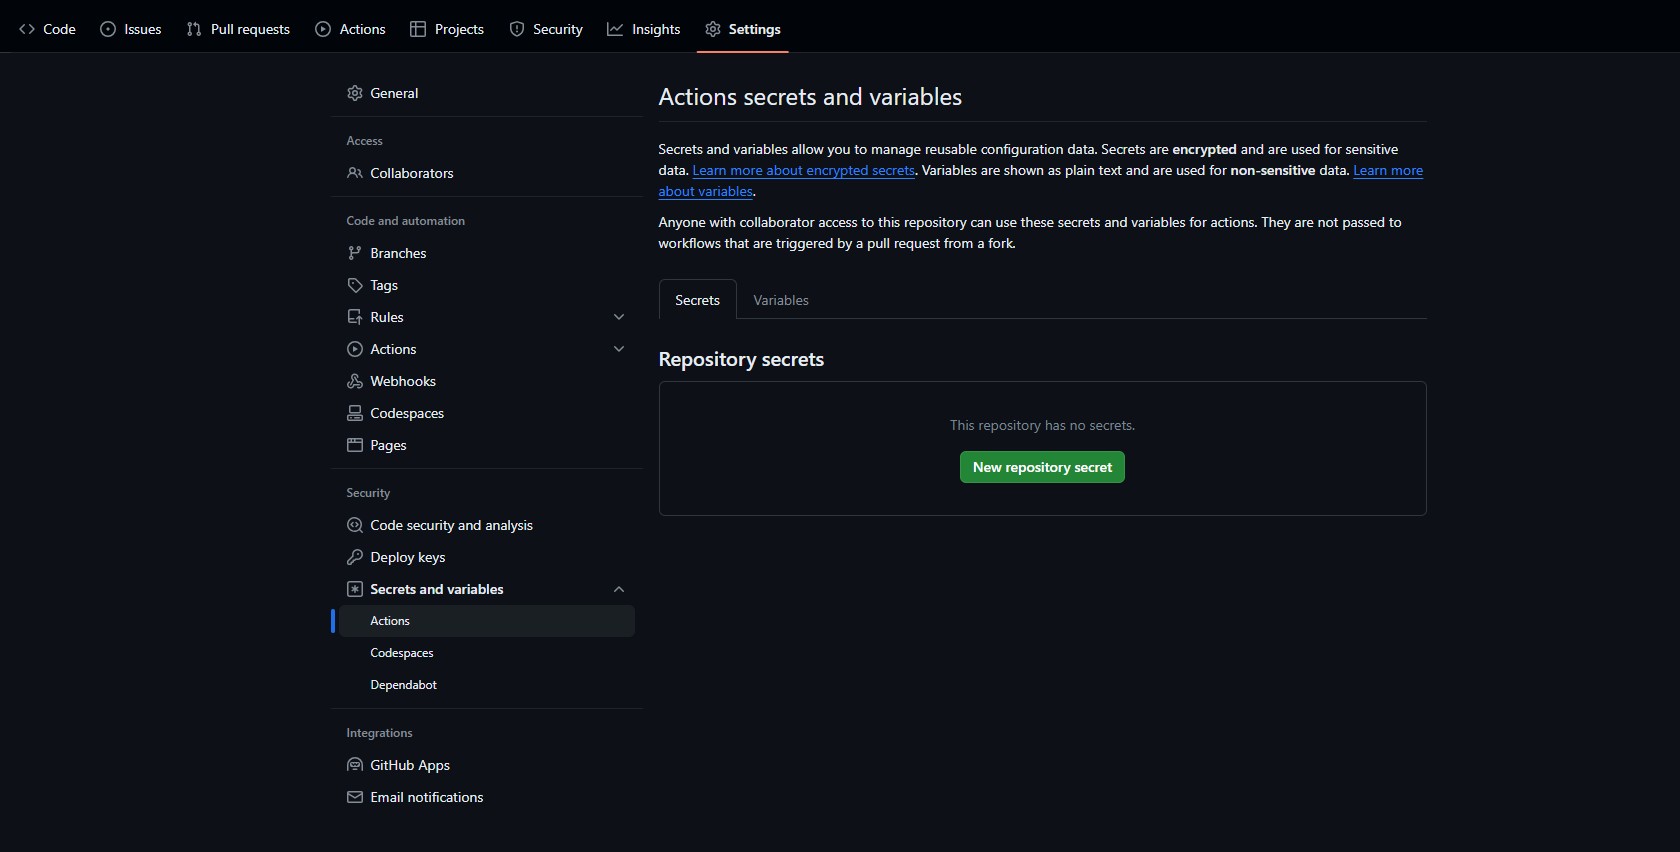1680x852 pixels.
Task: Click the Pages browser icon
Action: 354,445
